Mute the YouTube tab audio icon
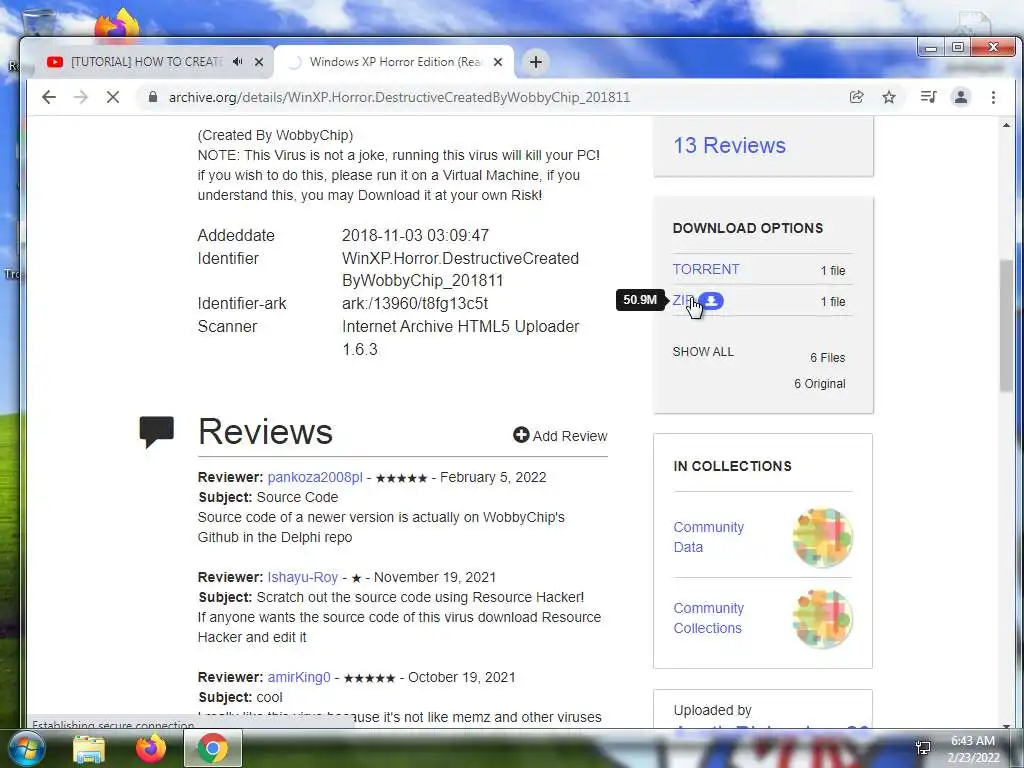 tap(238, 61)
